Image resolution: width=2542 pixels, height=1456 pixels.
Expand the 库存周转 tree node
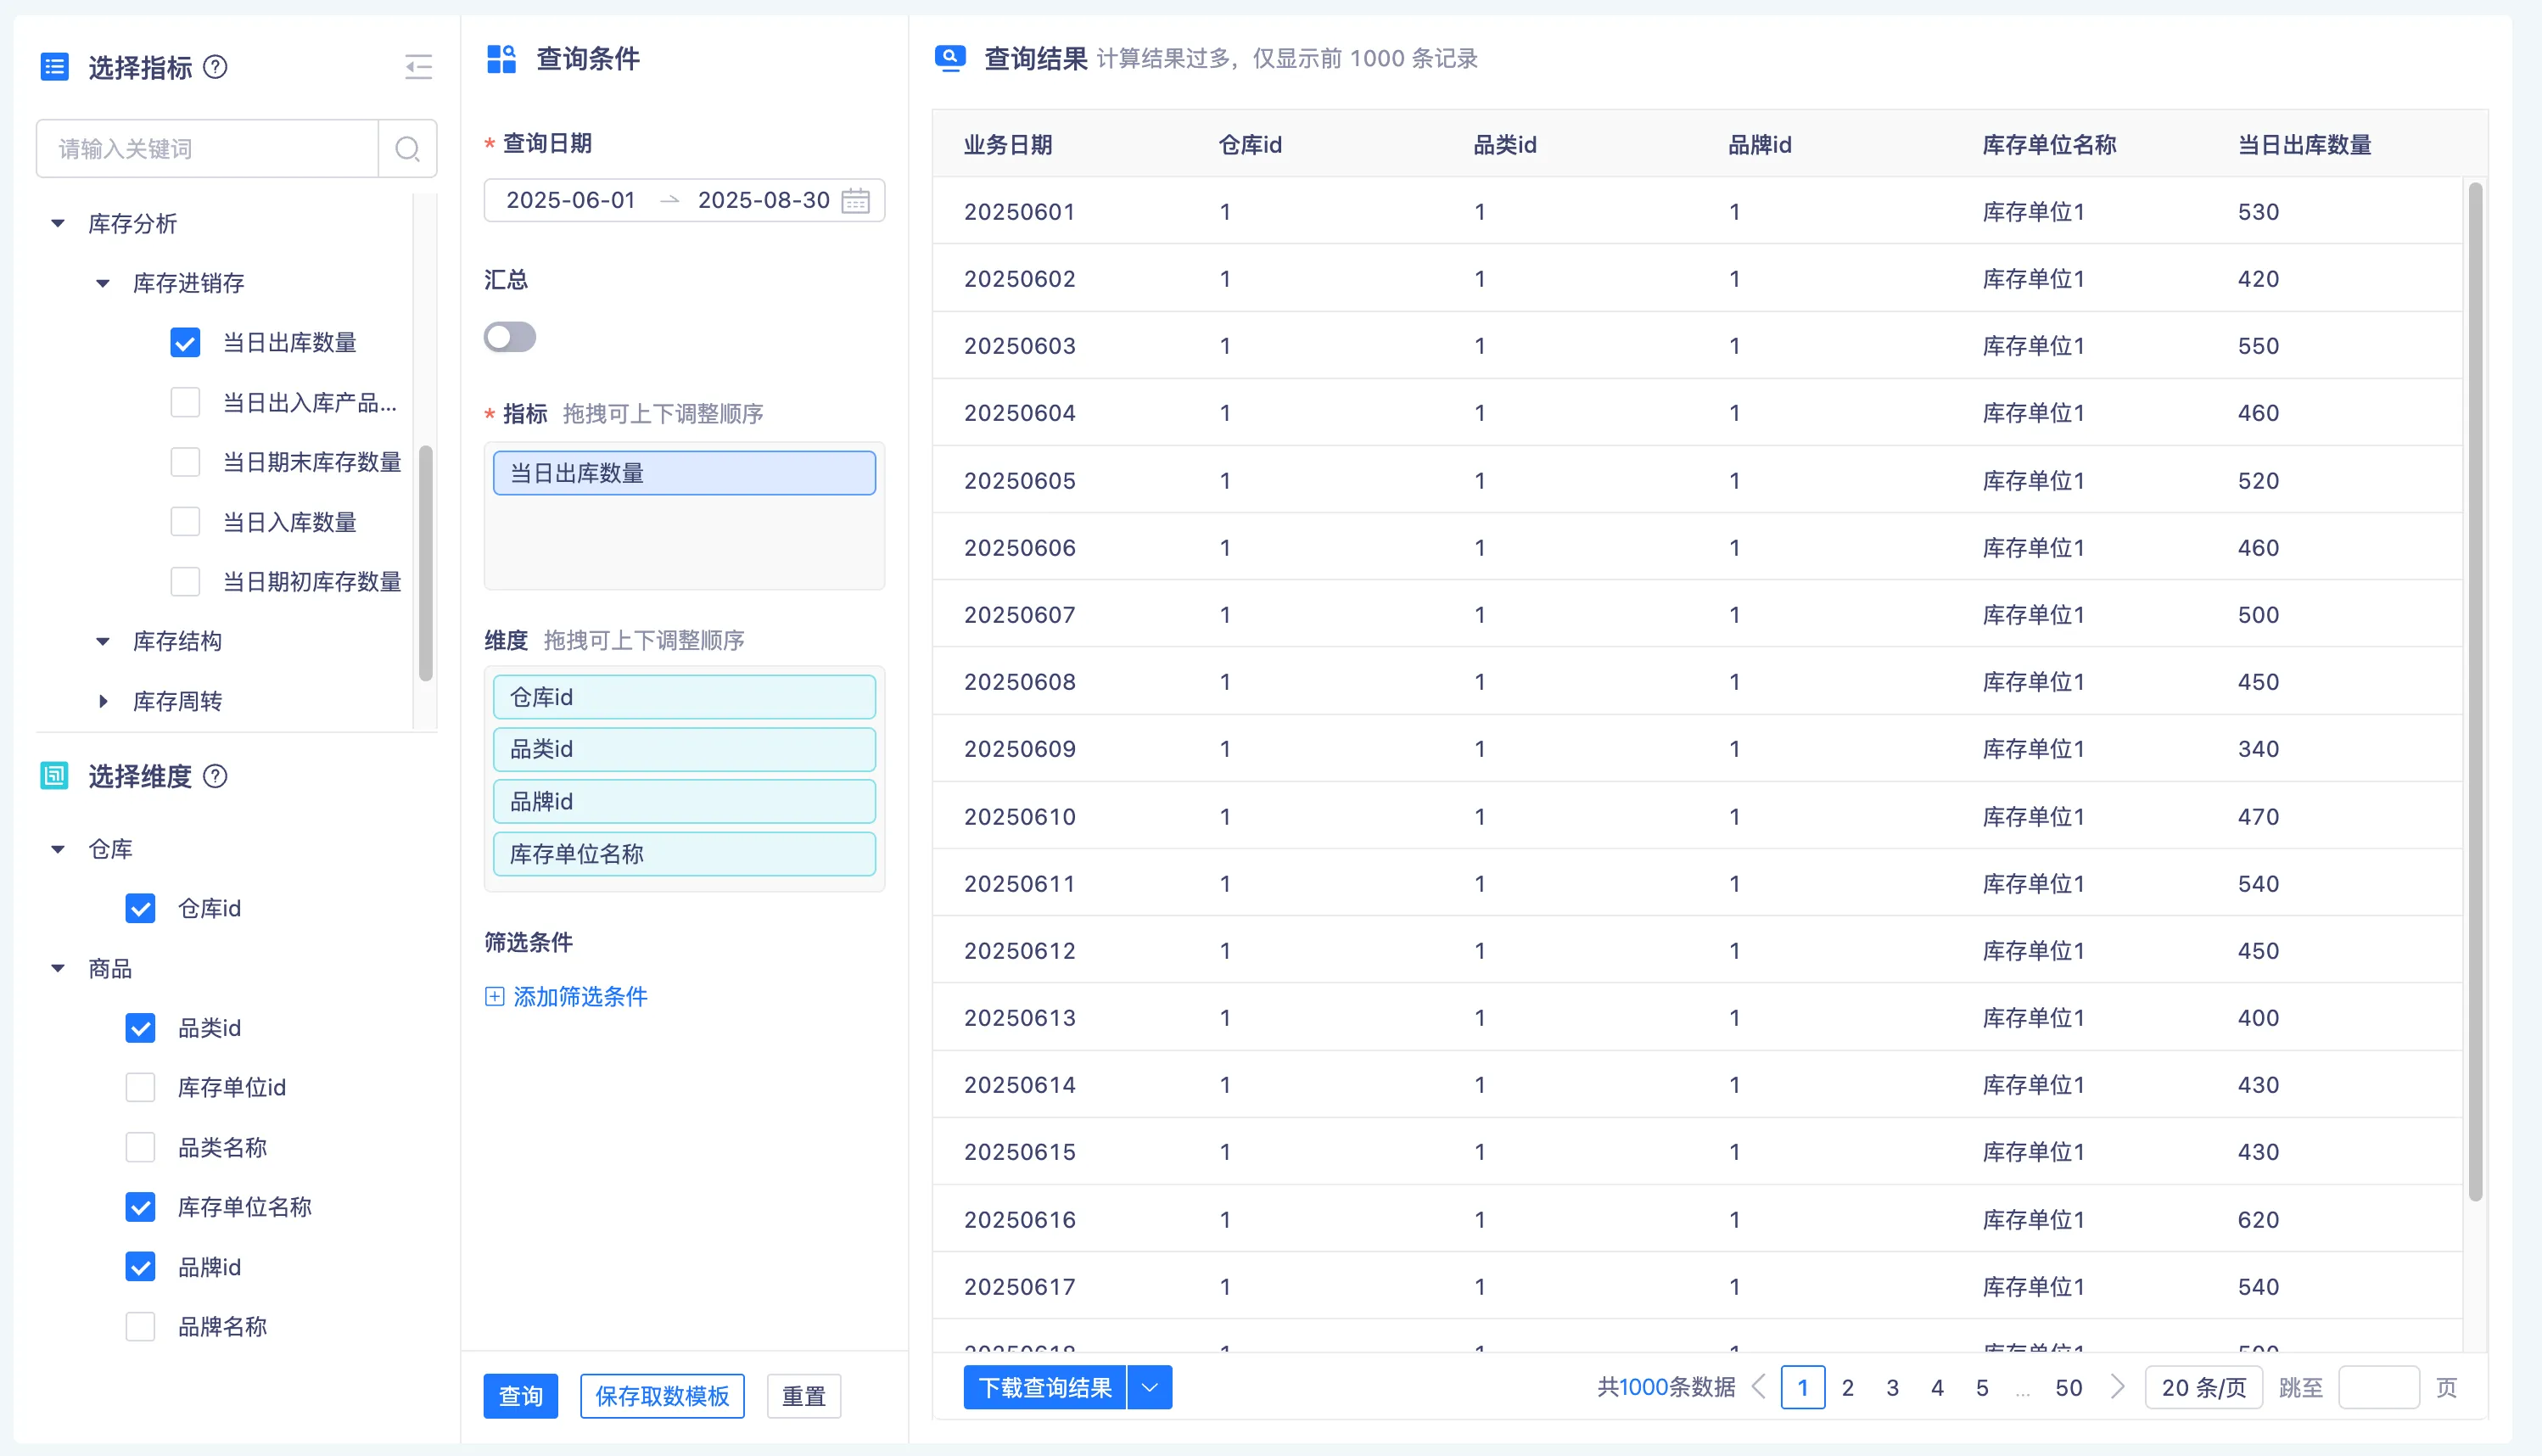(103, 701)
